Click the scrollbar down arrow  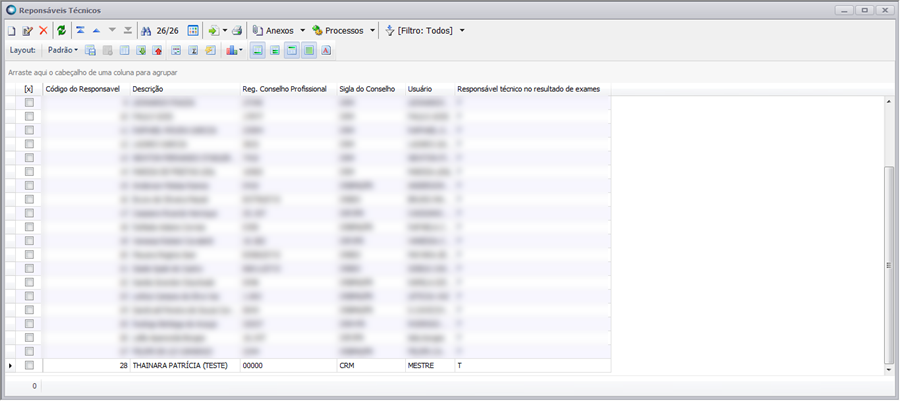click(889, 371)
